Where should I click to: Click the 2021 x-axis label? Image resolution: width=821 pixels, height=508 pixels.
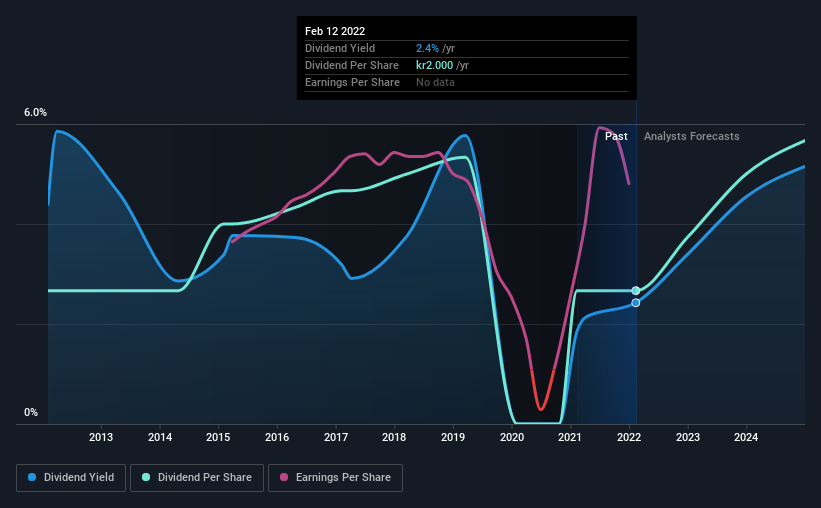570,437
